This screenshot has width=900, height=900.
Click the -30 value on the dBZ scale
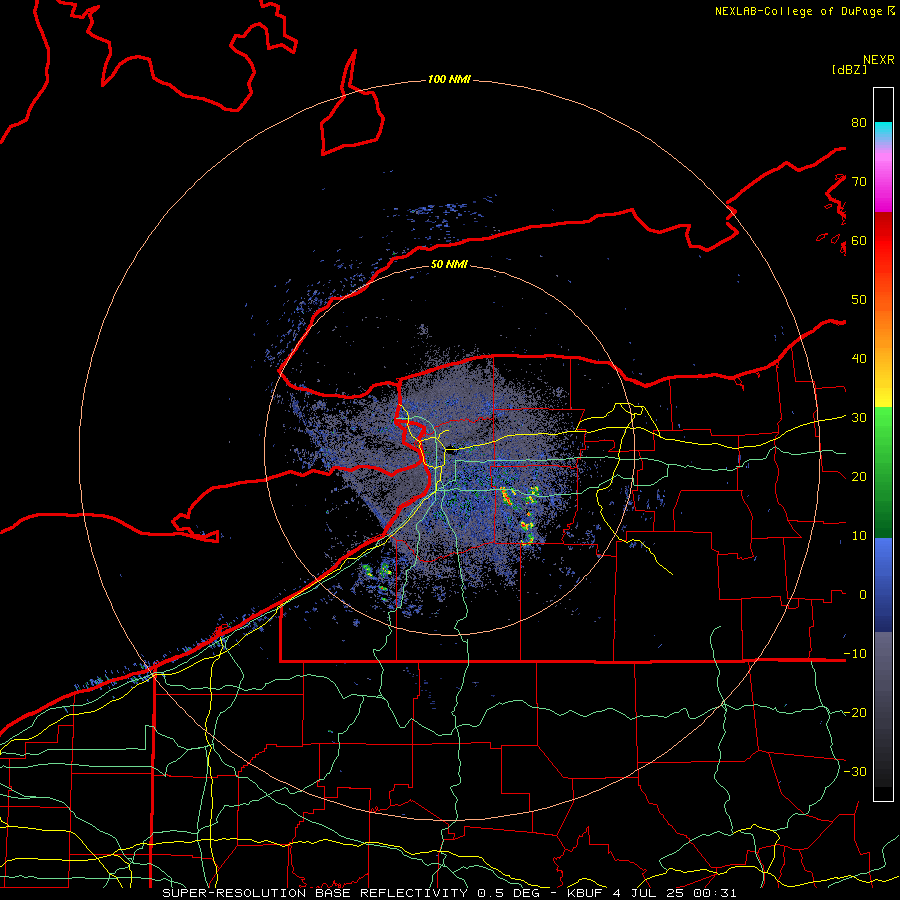point(855,771)
